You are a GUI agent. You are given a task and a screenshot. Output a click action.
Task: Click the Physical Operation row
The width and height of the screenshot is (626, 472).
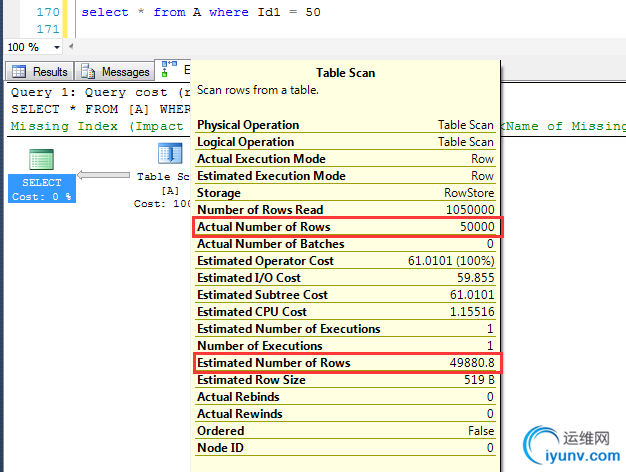345,125
